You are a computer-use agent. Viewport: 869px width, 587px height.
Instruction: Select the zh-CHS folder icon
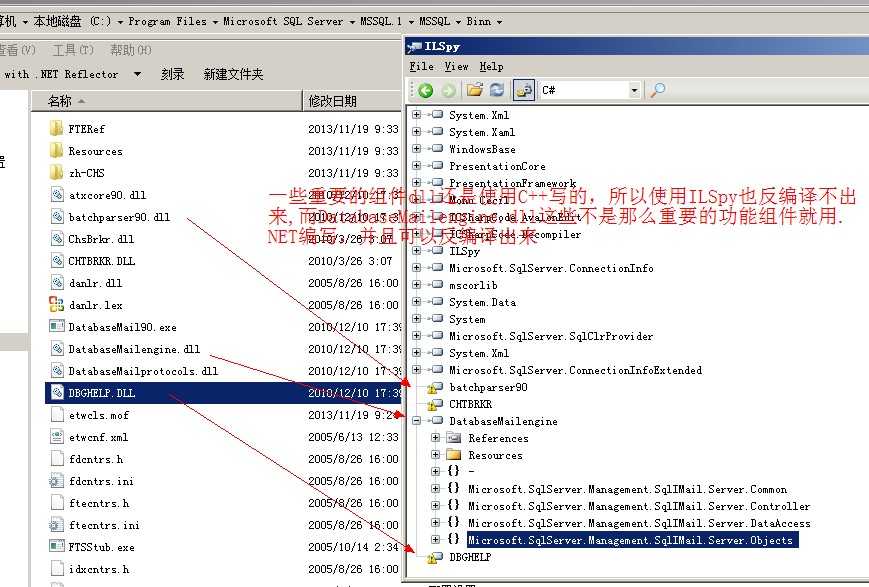(x=56, y=173)
